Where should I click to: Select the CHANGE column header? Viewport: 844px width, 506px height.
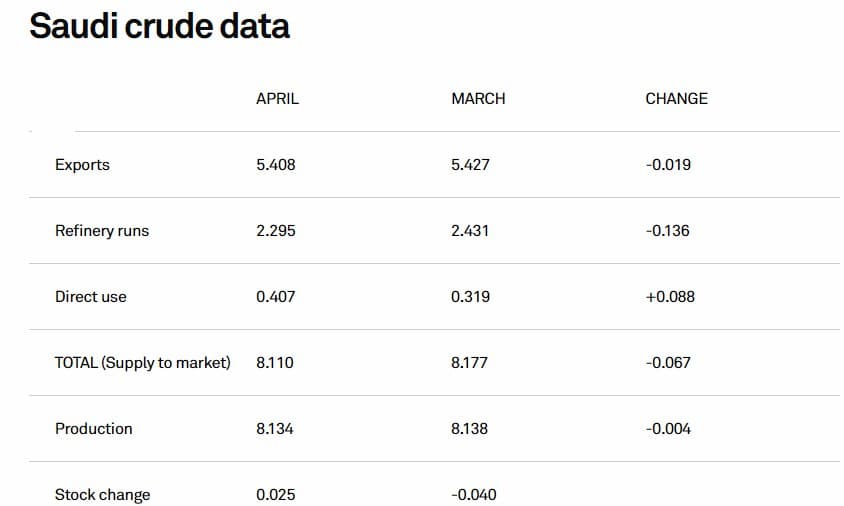[677, 99]
